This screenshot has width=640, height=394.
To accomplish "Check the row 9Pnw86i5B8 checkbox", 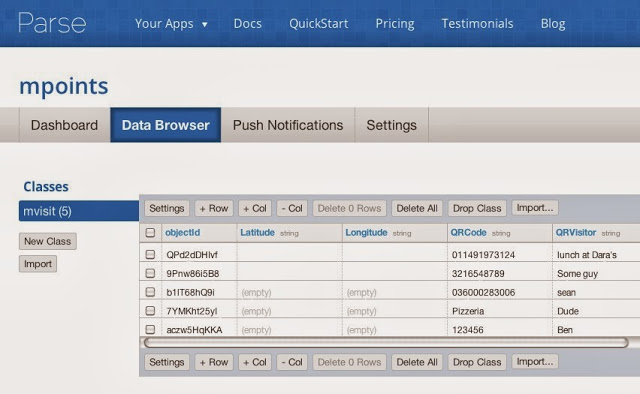I will 150,273.
